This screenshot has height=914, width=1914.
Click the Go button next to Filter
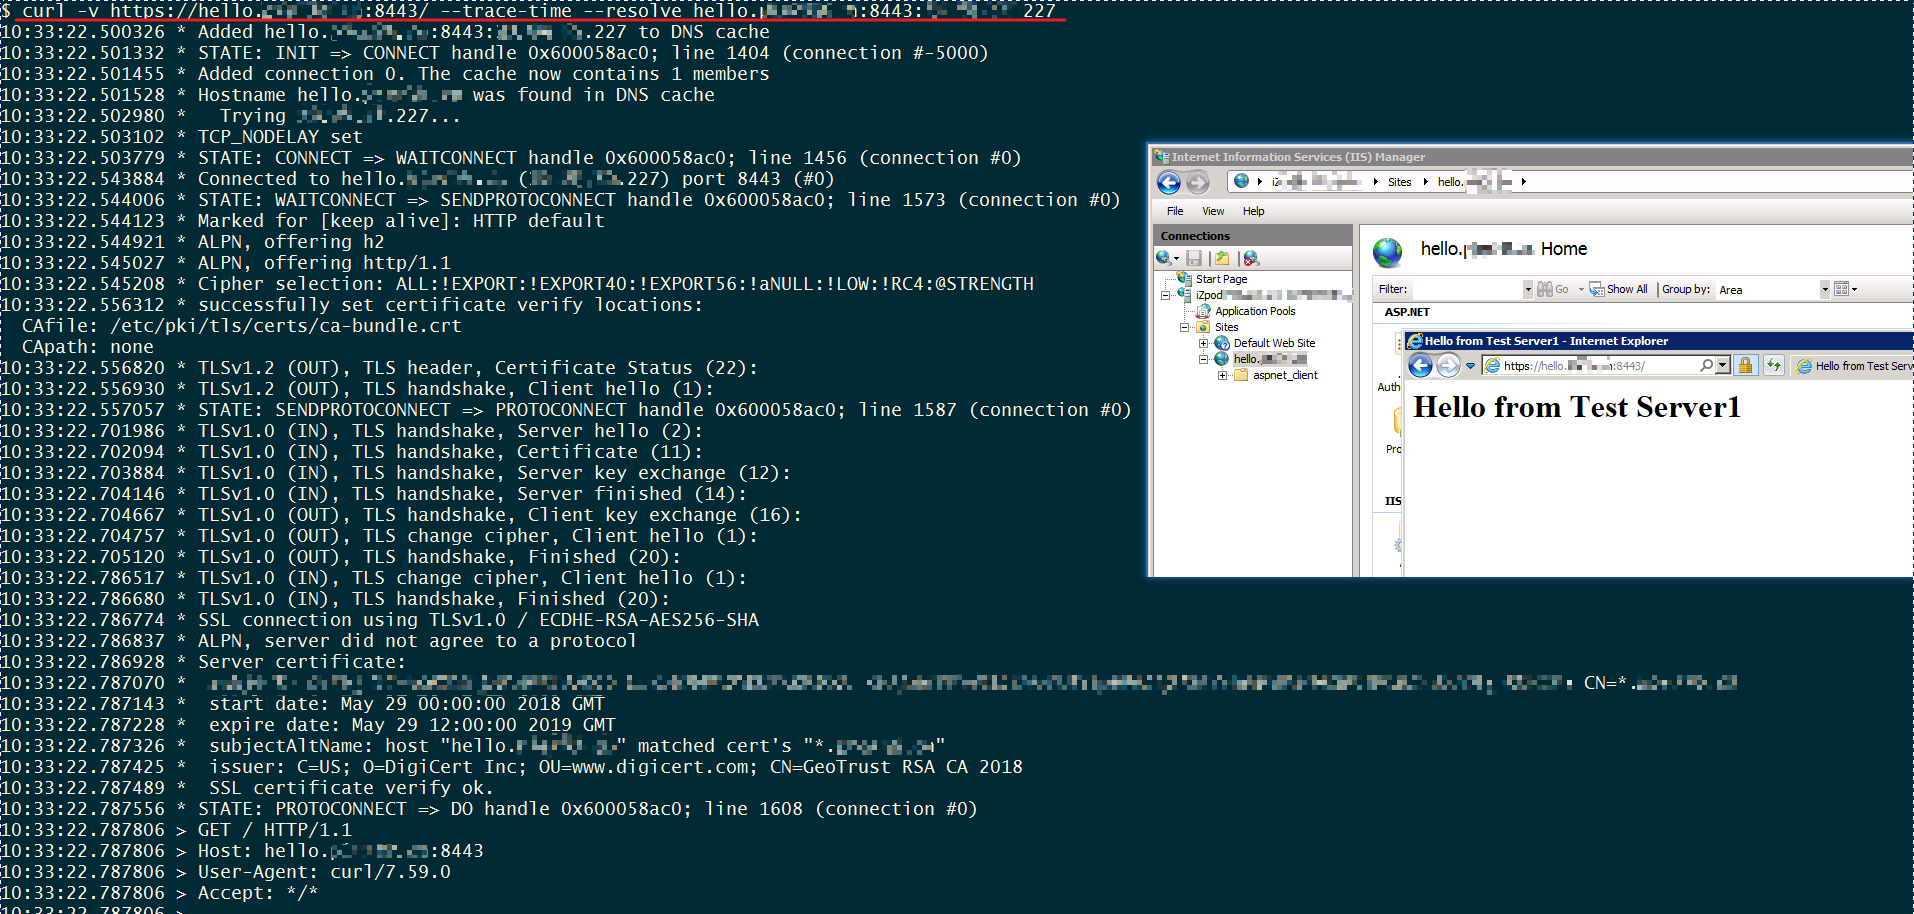(1553, 289)
